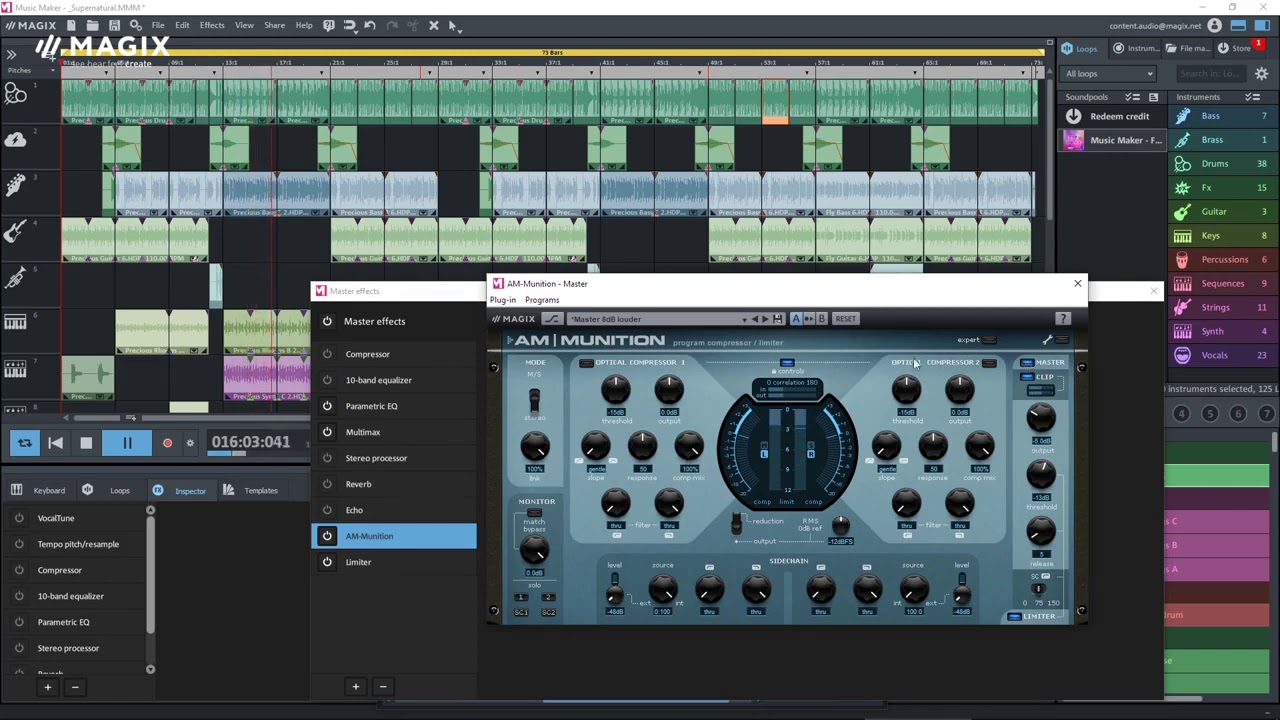The height and width of the screenshot is (720, 1280).
Task: Open the tutorial help speech bubble icon
Action: 328,25
